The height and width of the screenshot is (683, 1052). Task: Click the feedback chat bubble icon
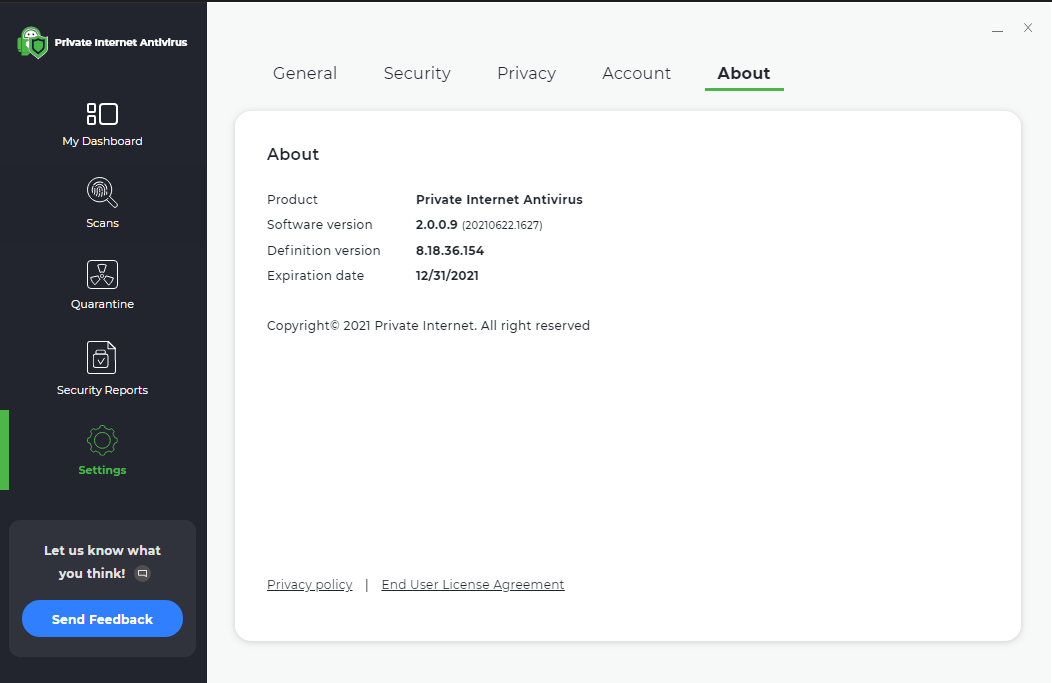143,574
